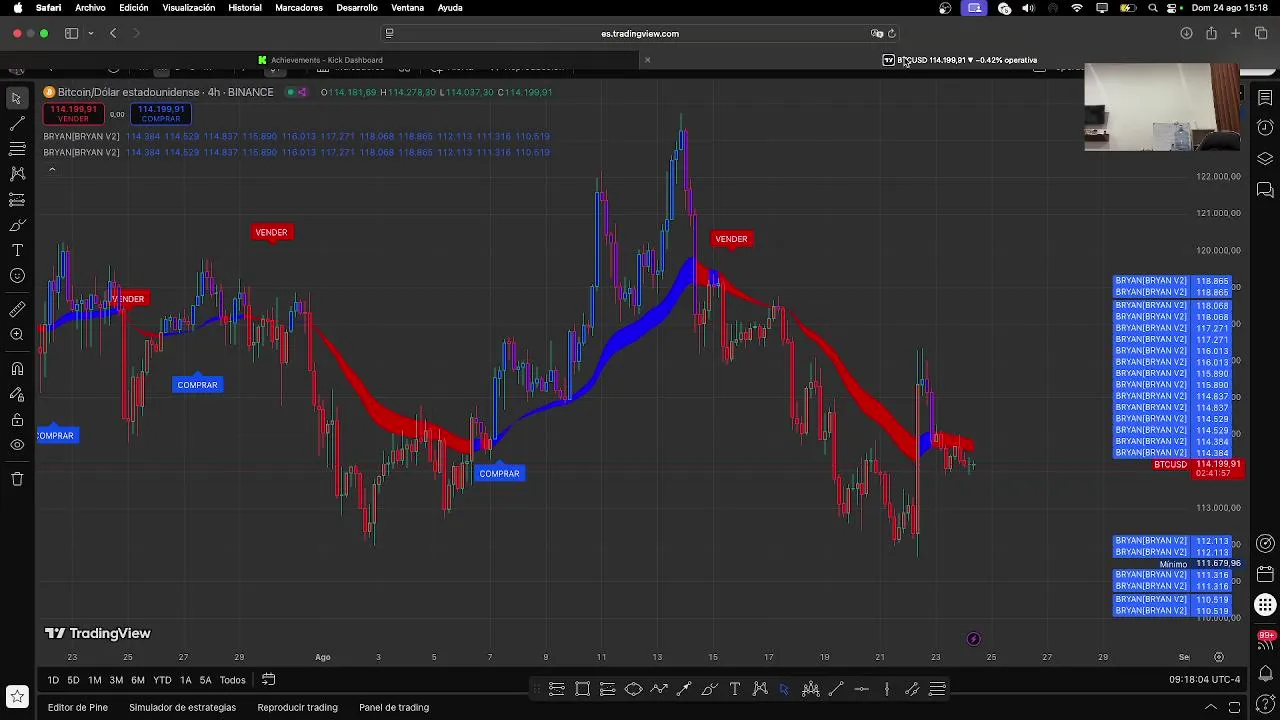The image size is (1280, 720).
Task: Select the trend line tool in left toolbar
Action: pyautogui.click(x=17, y=123)
